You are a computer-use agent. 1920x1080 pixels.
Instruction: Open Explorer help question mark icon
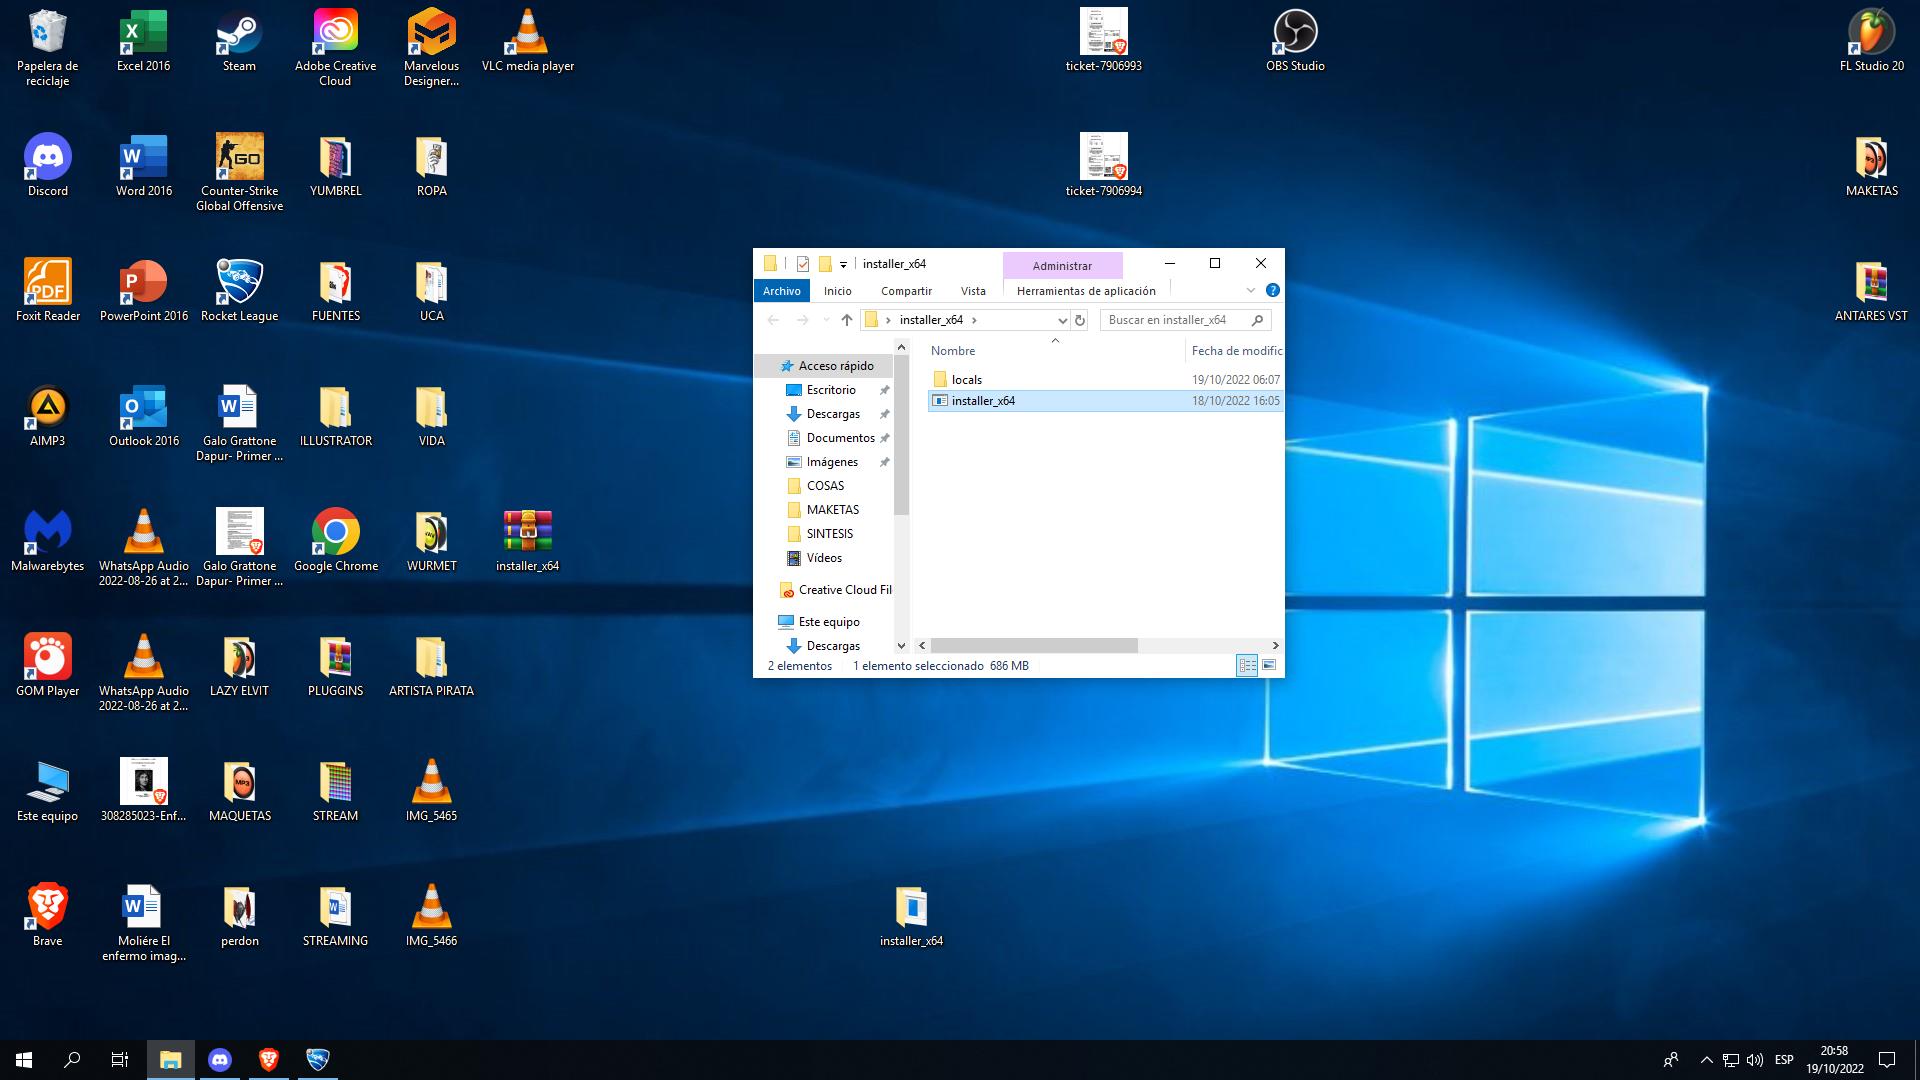point(1272,290)
